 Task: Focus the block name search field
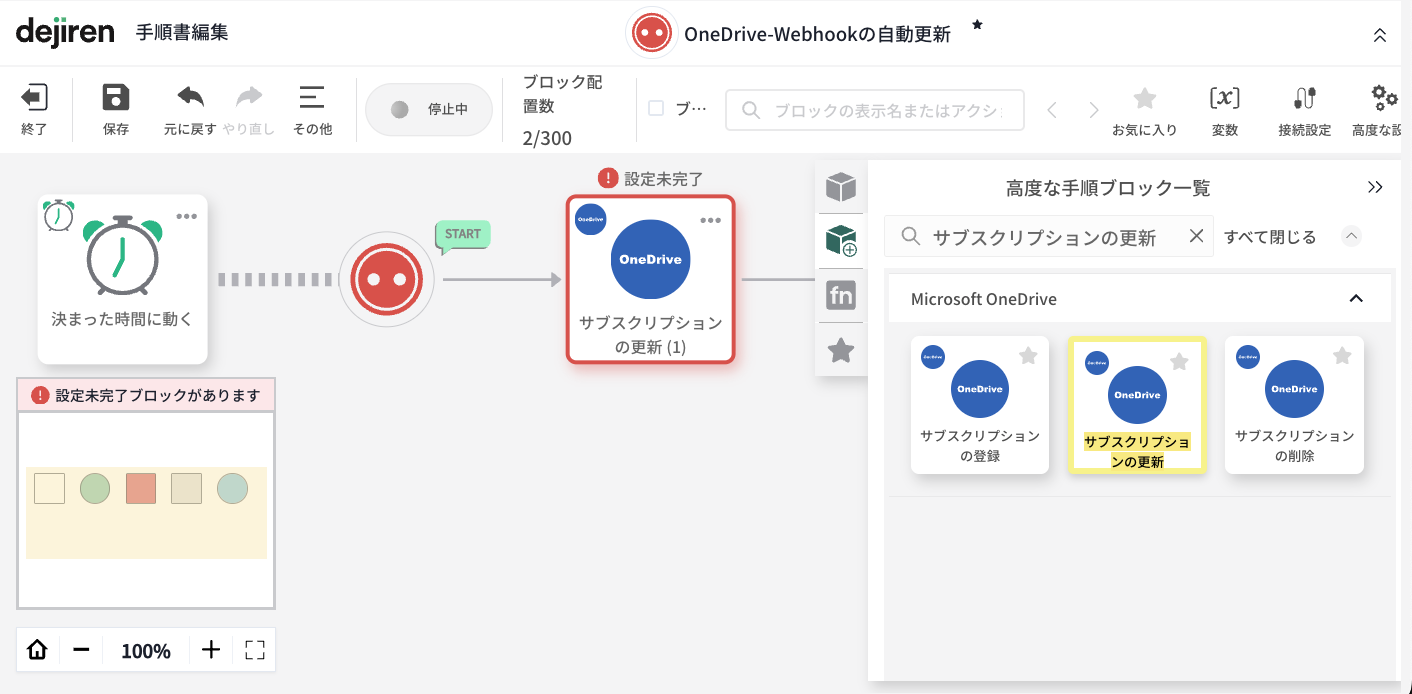point(875,110)
